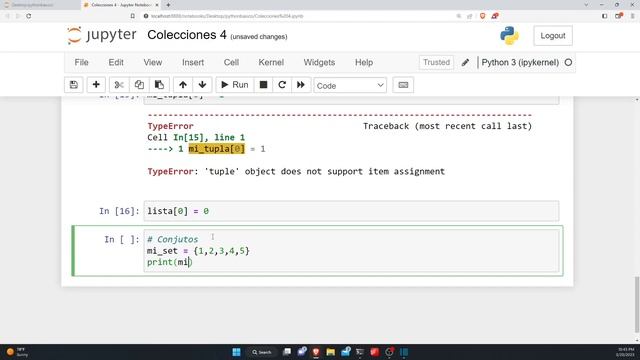Open the Windows Start menu
Screen dimensions: 640x360
[236, 352]
